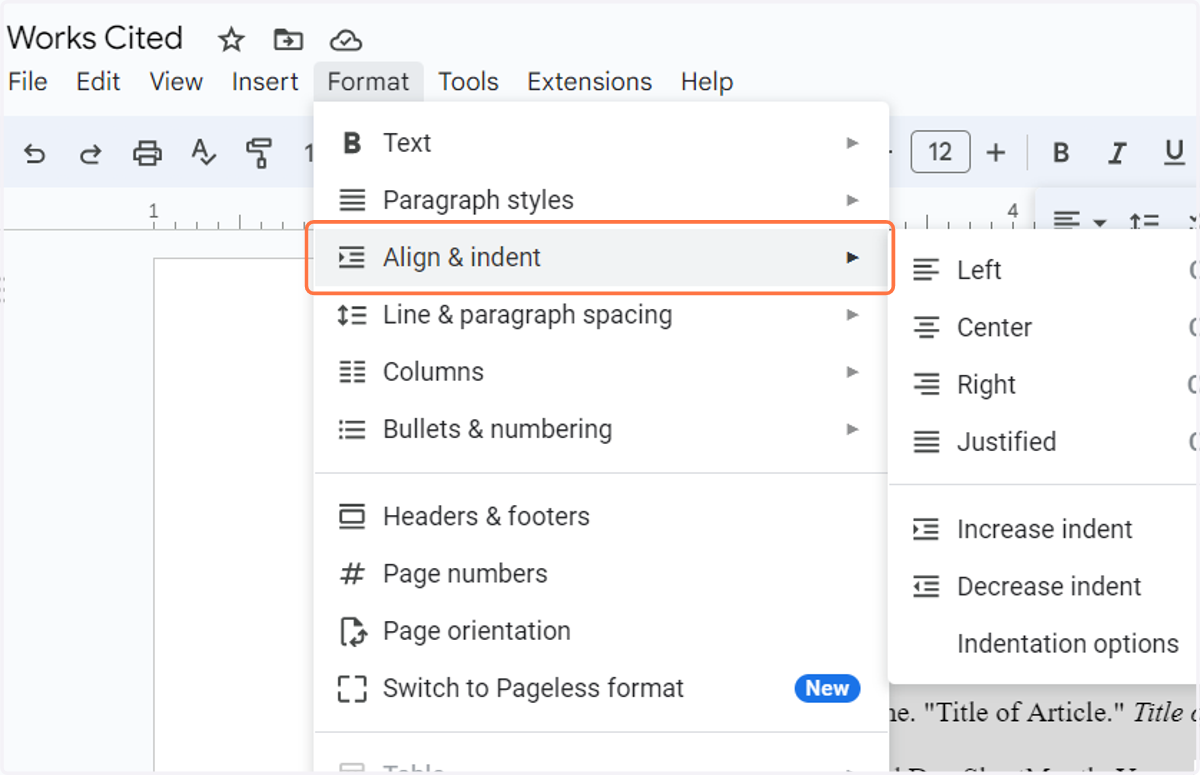Viewport: 1200px width, 775px height.
Task: Open the Extensions menu
Action: click(x=589, y=82)
